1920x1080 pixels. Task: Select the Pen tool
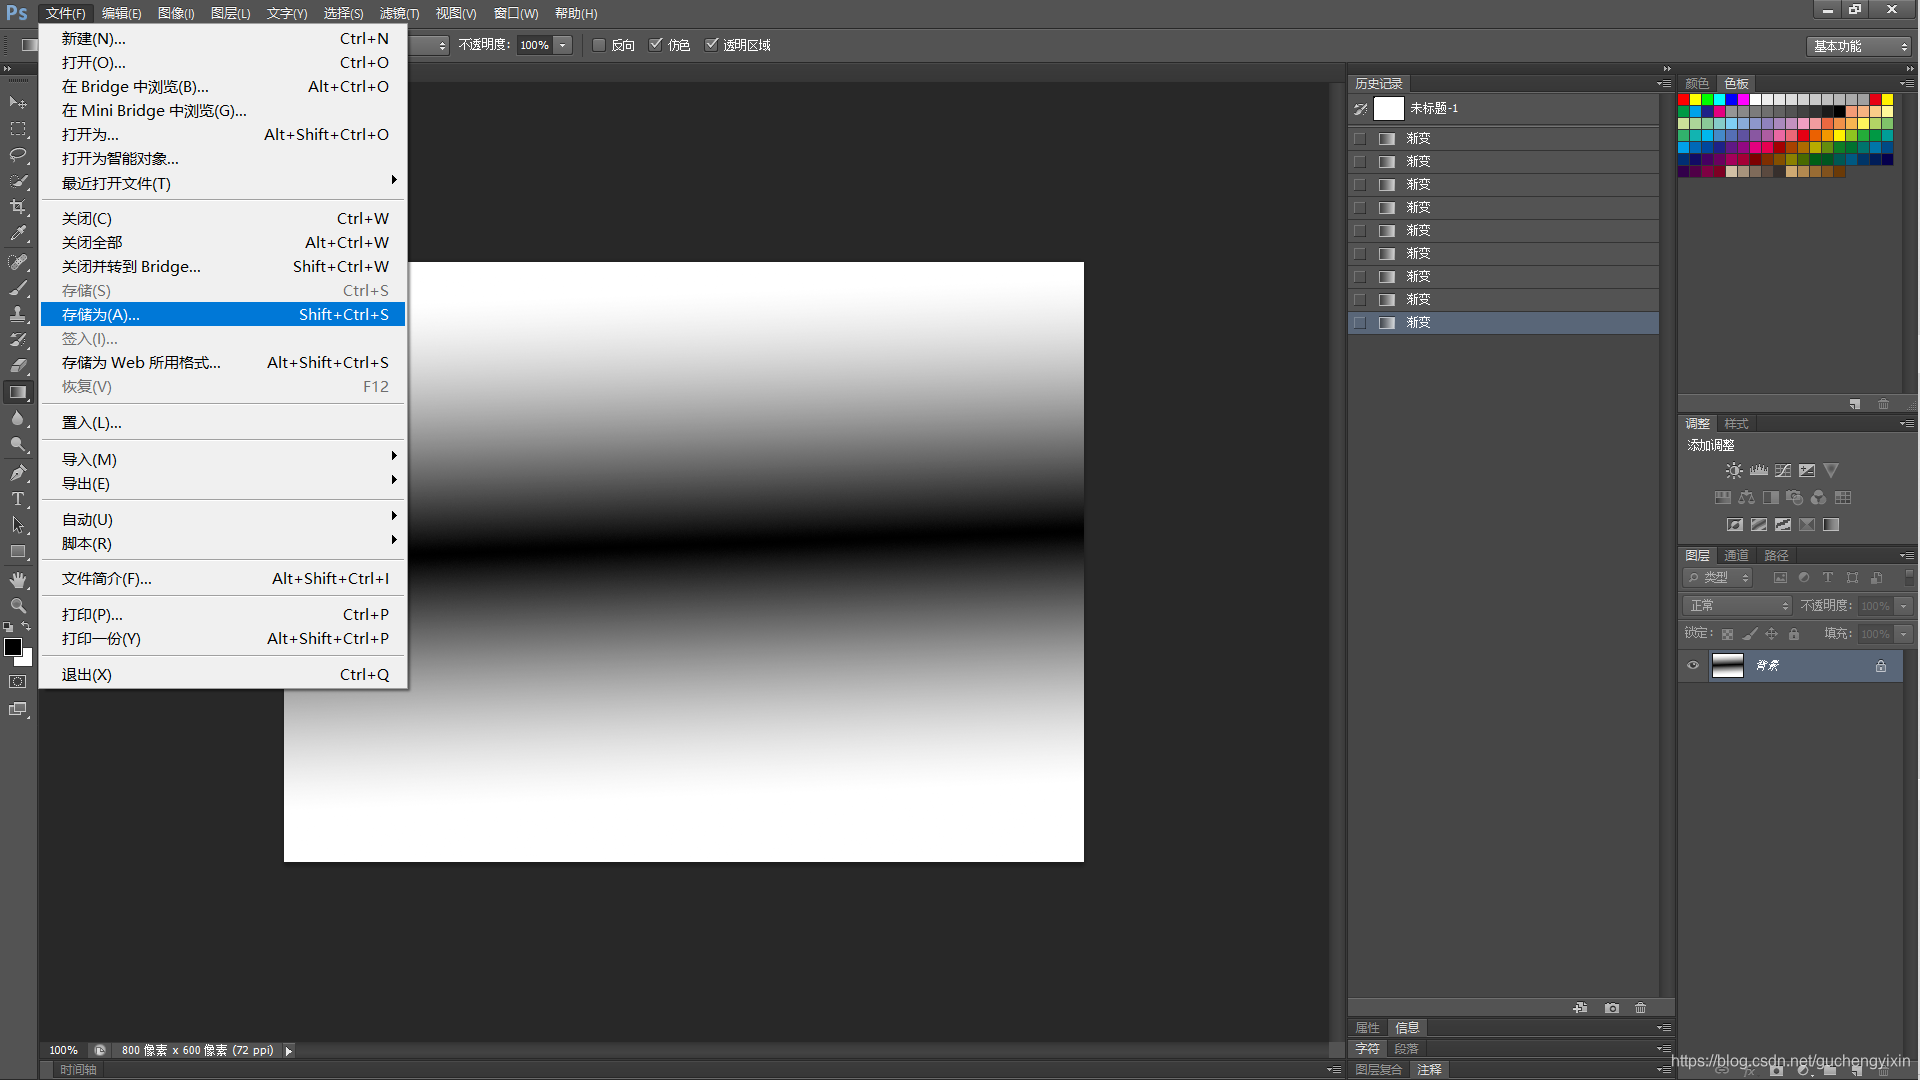18,473
